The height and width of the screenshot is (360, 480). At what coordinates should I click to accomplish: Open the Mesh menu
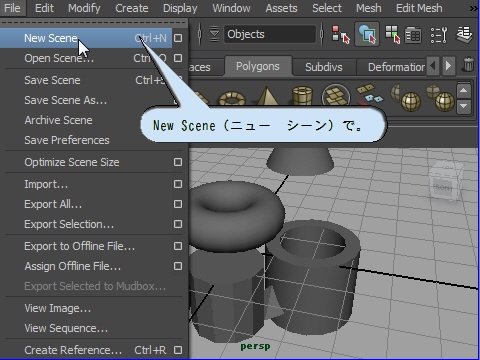click(368, 8)
